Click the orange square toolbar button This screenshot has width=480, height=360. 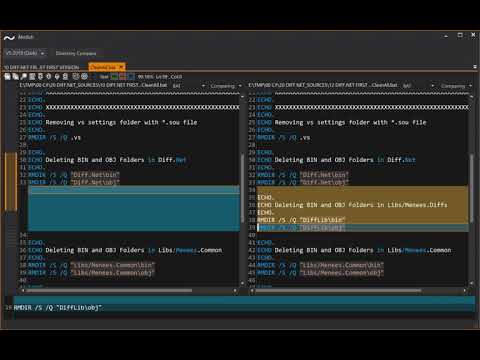pyautogui.click(x=122, y=77)
